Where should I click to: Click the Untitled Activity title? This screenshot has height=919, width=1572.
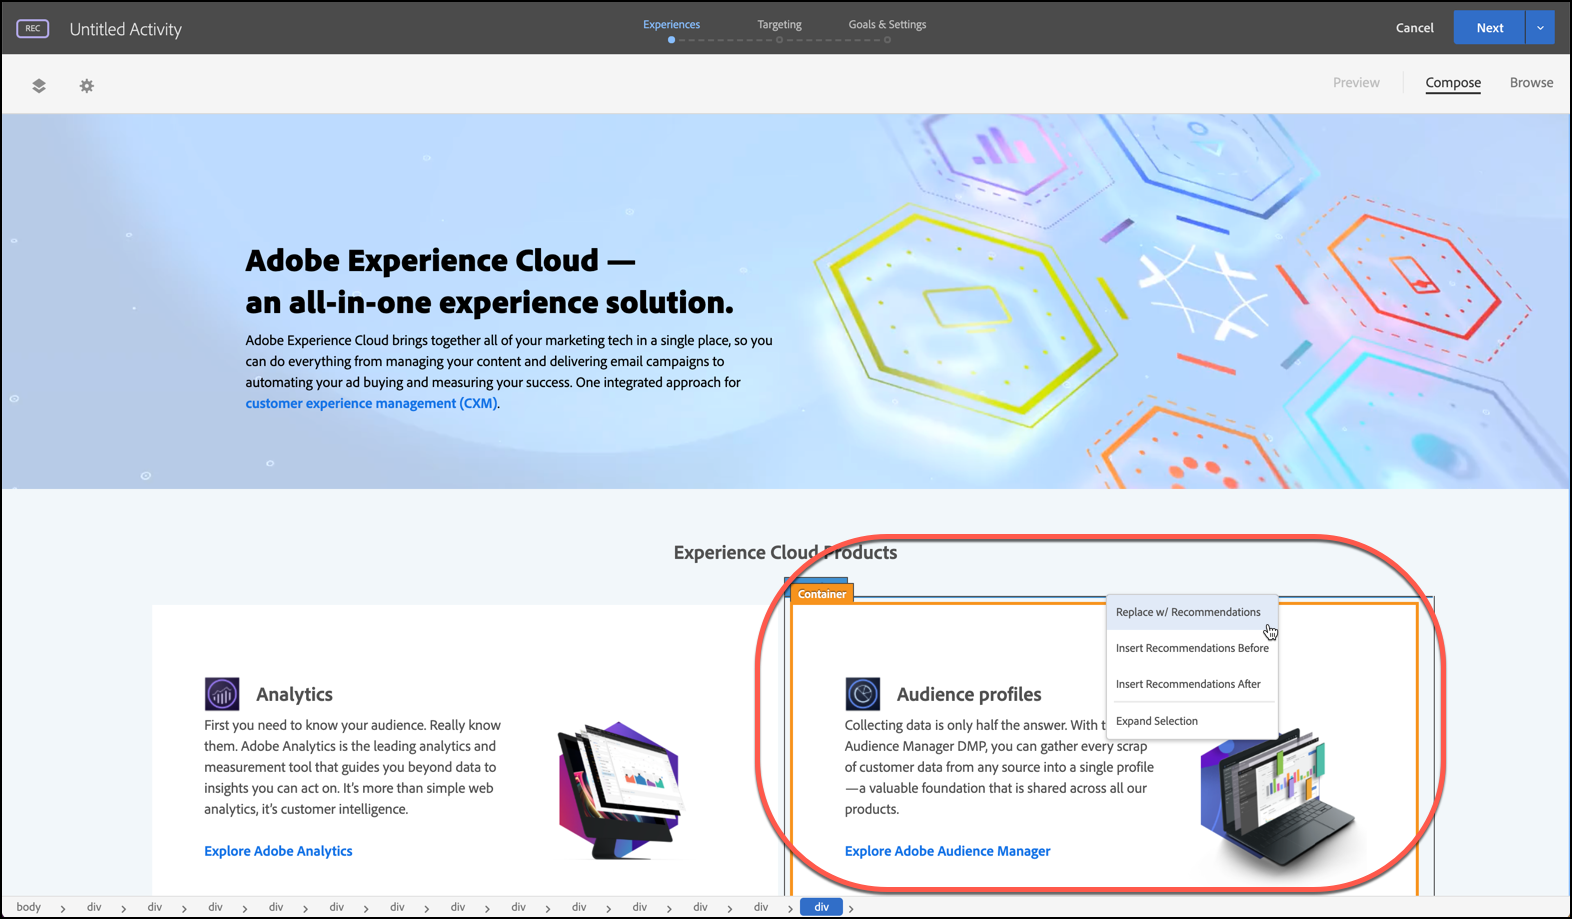click(126, 29)
